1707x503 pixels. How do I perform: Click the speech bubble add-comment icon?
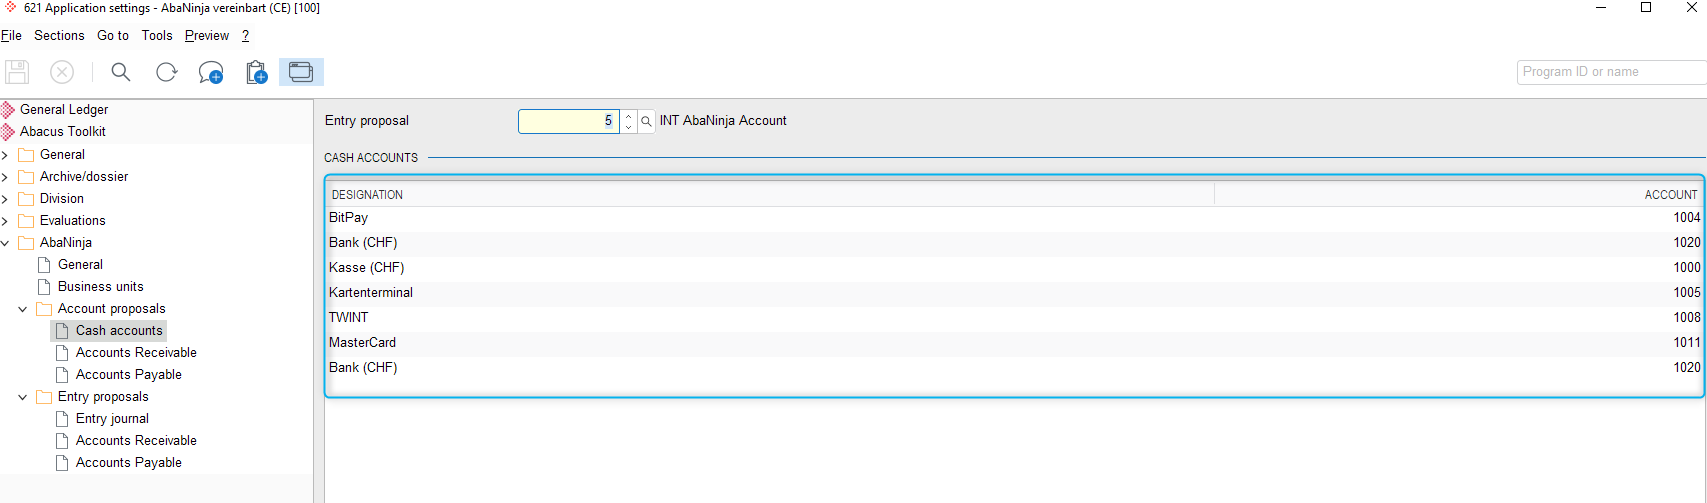point(211,72)
